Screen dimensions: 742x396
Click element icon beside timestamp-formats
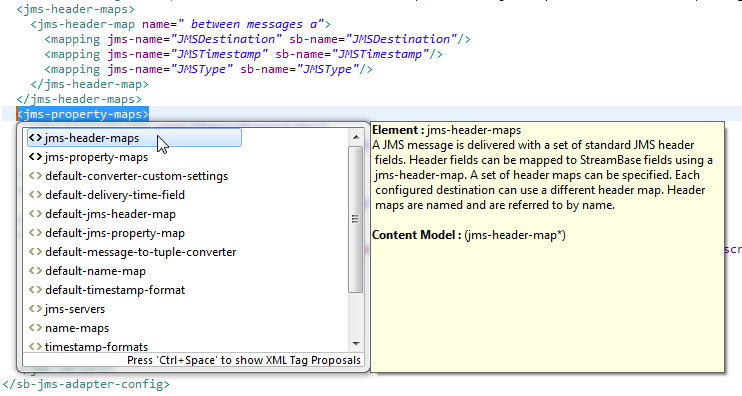coord(35,346)
